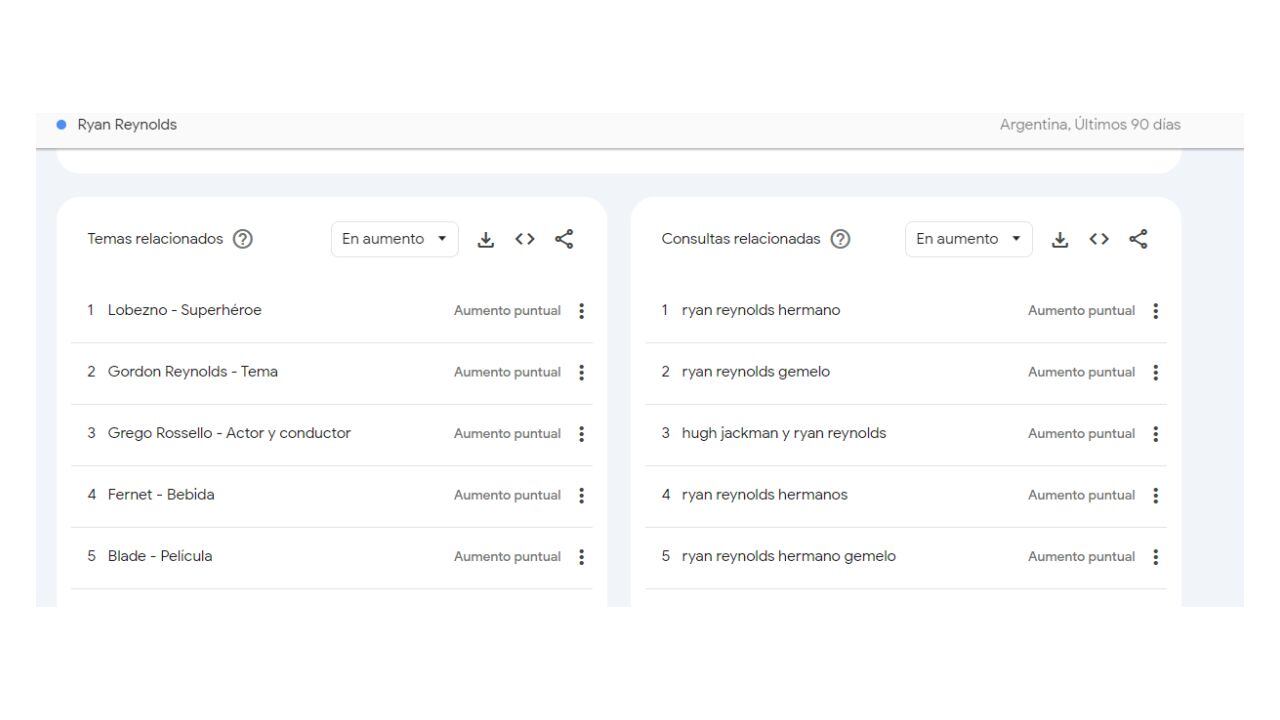Open more options for Lobezno - Superhéroe
Viewport: 1280px width, 720px height.
582,311
